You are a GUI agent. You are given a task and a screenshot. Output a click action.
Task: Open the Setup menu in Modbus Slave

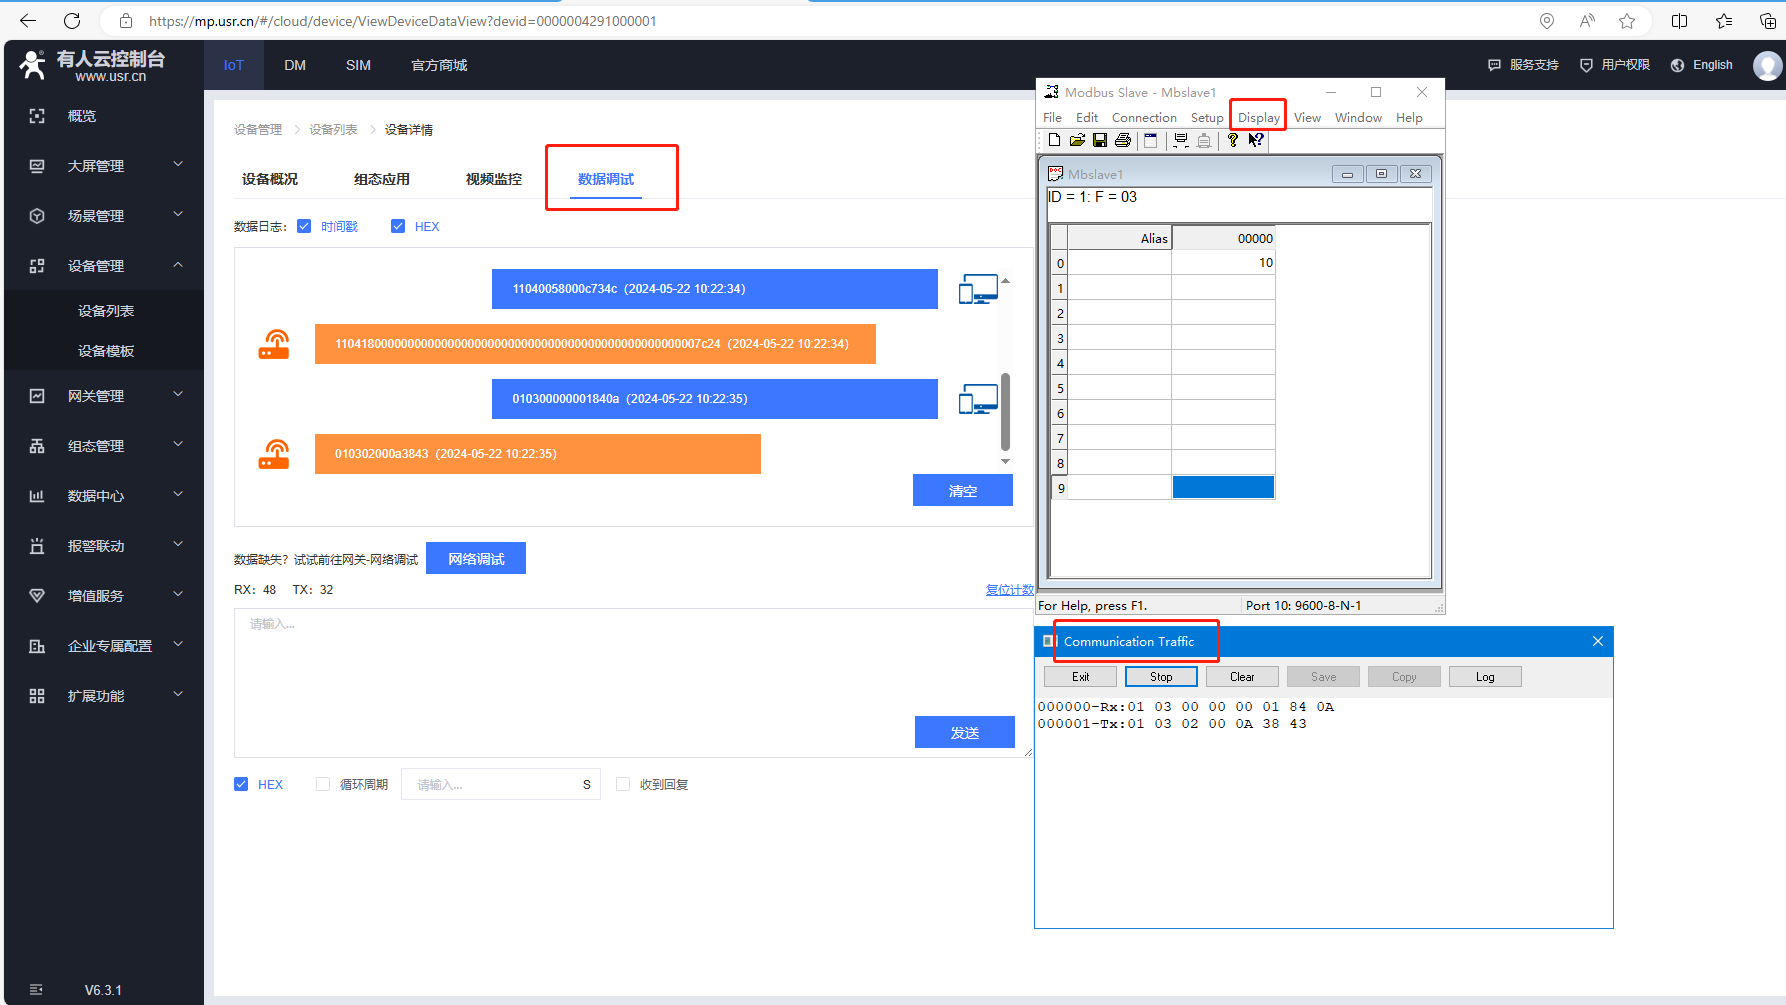[x=1207, y=118]
